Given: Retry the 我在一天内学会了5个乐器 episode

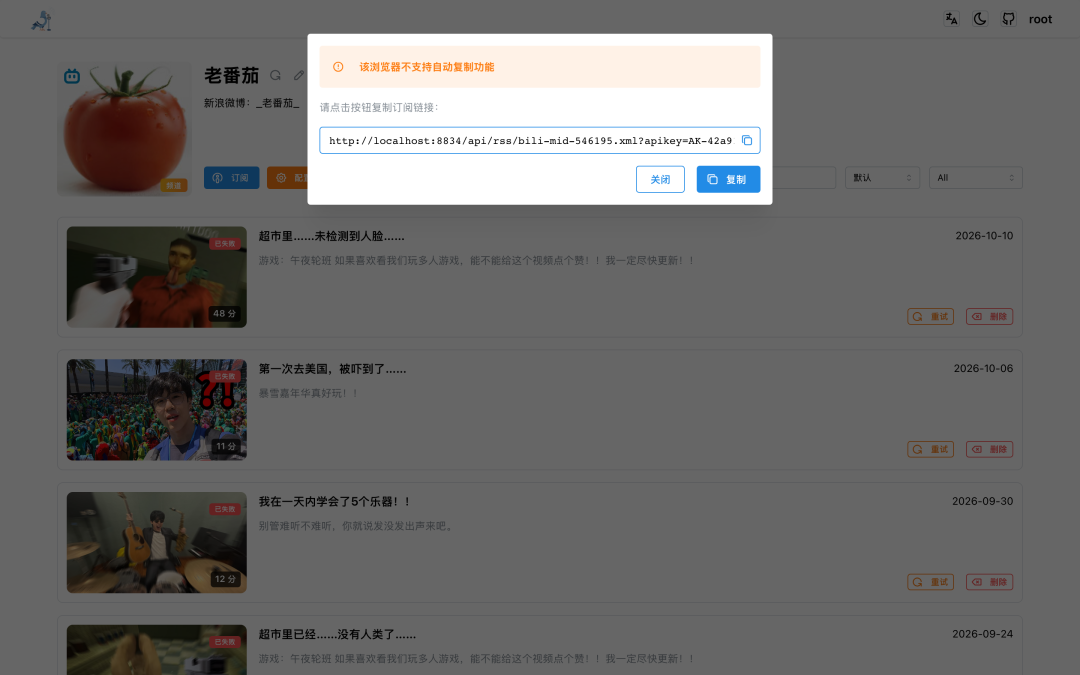Looking at the screenshot, I should [x=931, y=582].
